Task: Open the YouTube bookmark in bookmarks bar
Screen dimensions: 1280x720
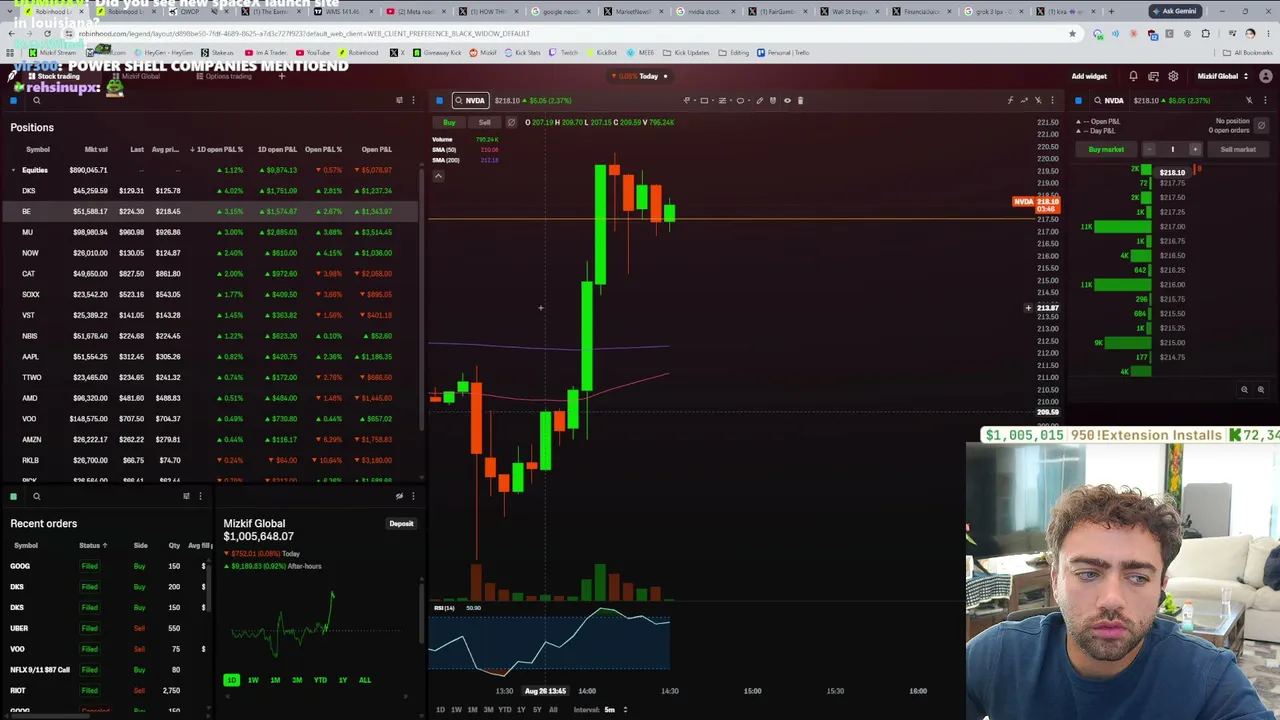Action: [x=313, y=52]
